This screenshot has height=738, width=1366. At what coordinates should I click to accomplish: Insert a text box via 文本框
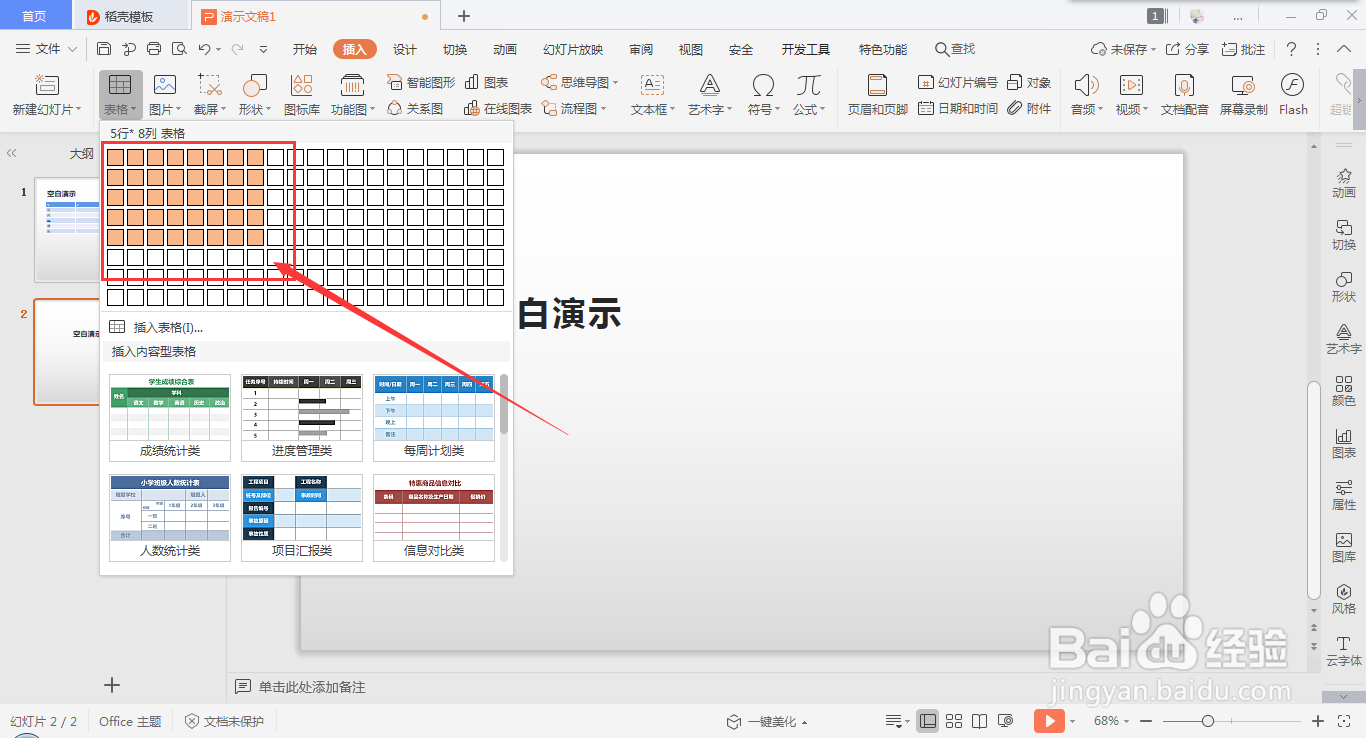tap(649, 94)
